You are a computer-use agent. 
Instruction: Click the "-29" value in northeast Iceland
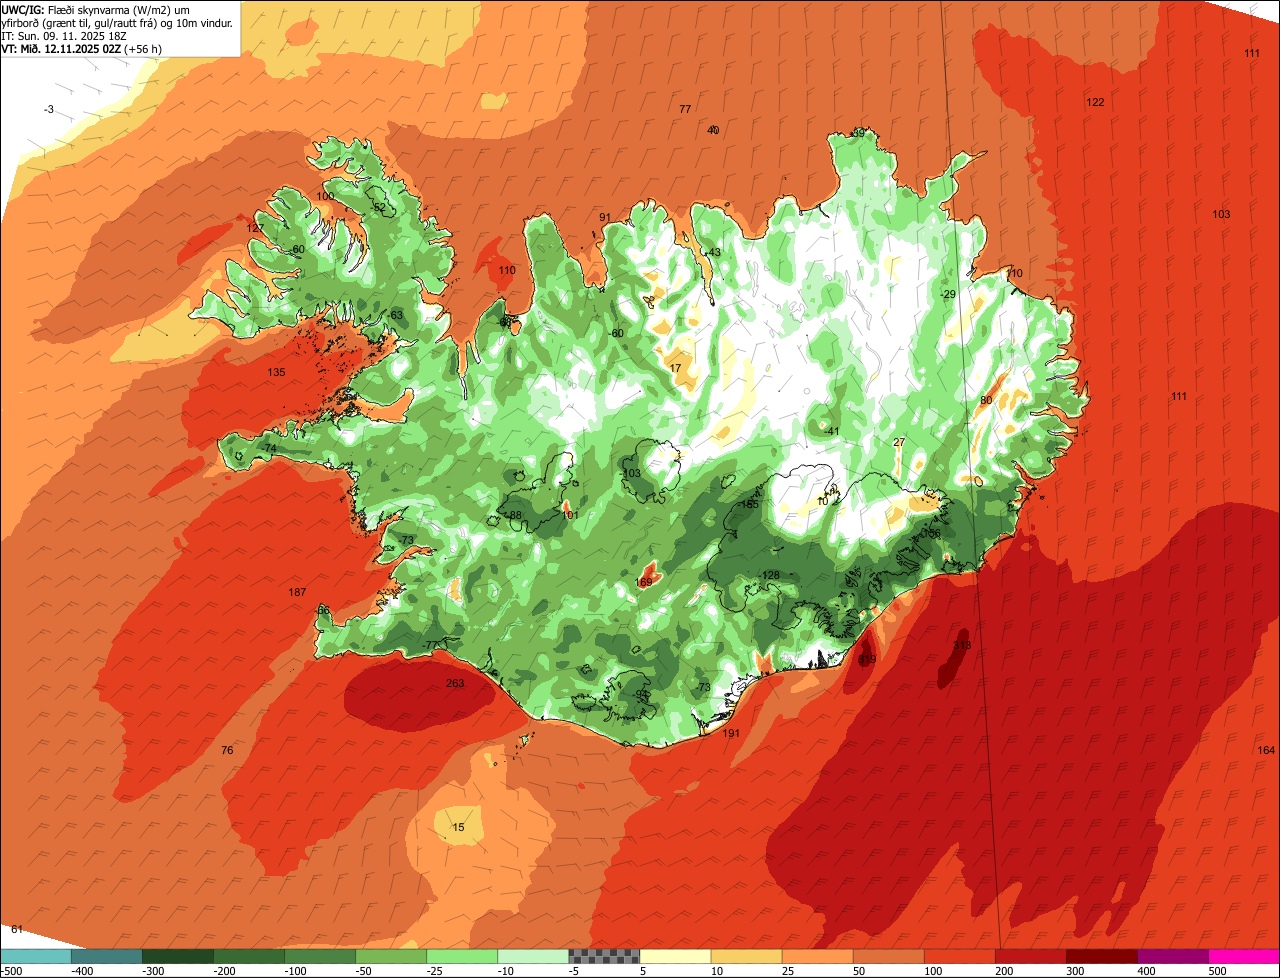948,294
